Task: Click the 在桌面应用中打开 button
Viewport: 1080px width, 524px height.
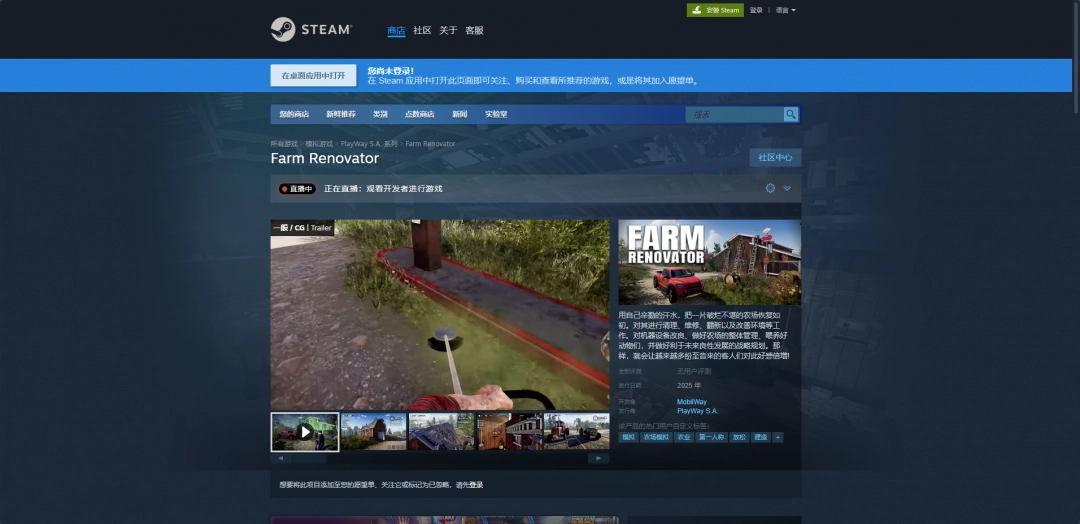Action: [313, 75]
